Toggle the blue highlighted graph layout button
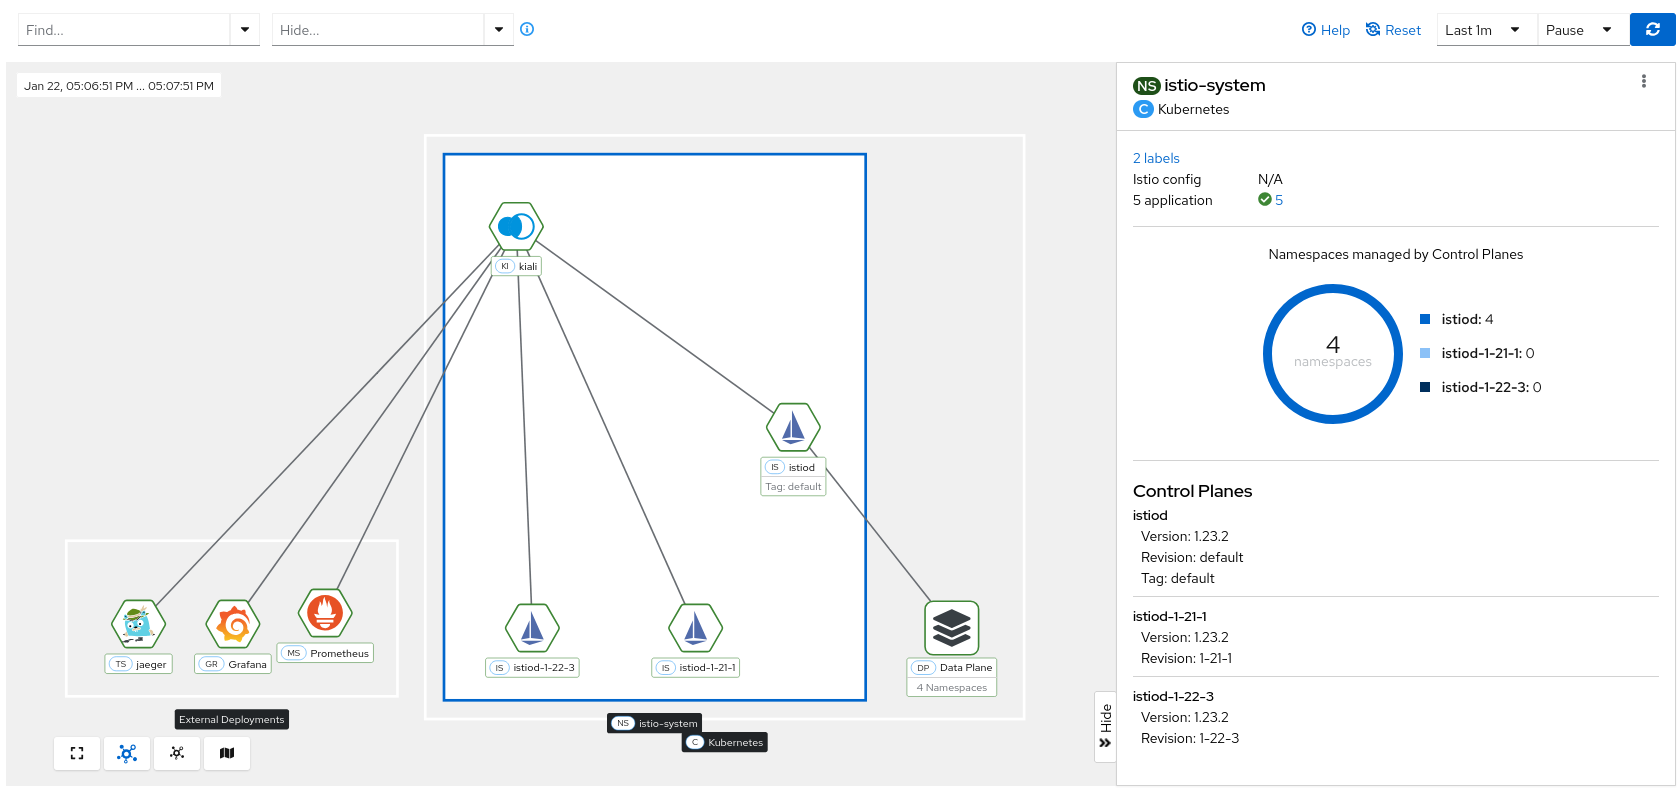The width and height of the screenshot is (1680, 800). click(127, 754)
